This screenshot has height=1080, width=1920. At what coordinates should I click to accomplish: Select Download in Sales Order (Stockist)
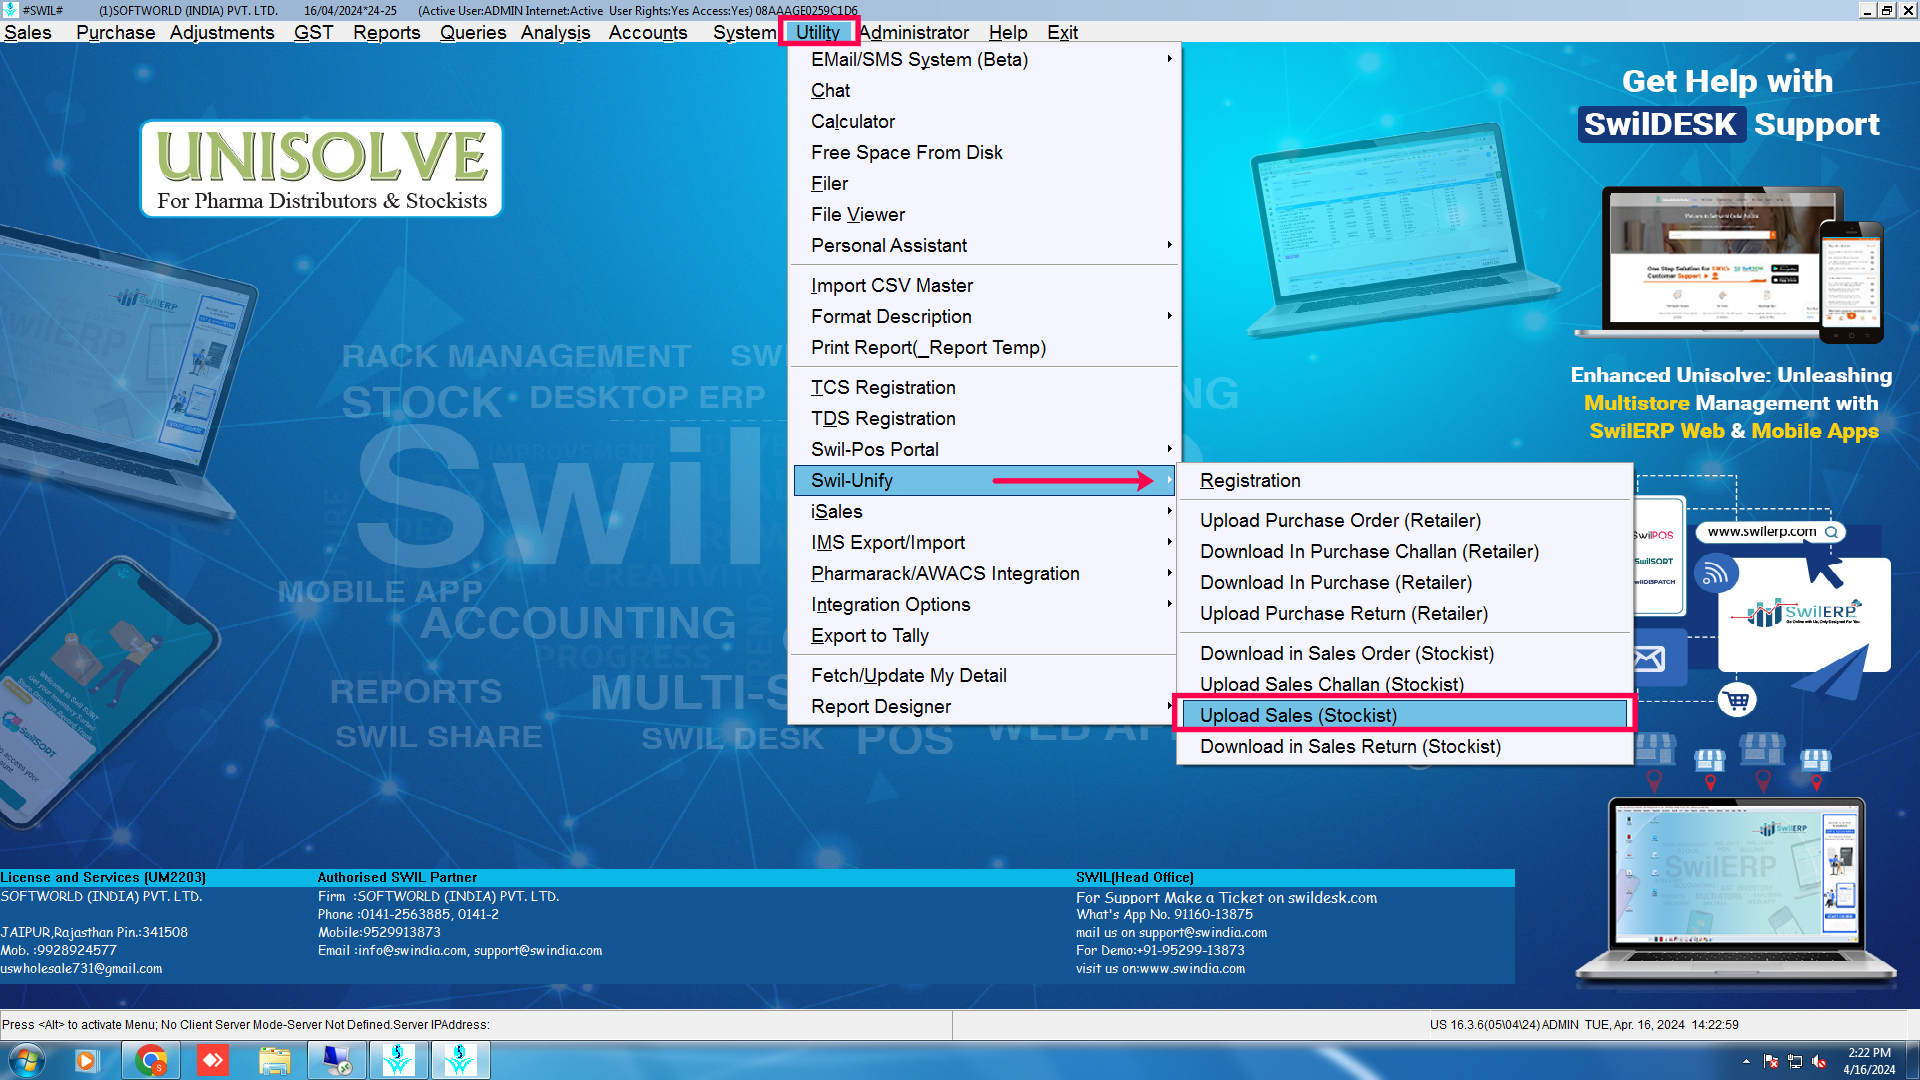[x=1405, y=653]
